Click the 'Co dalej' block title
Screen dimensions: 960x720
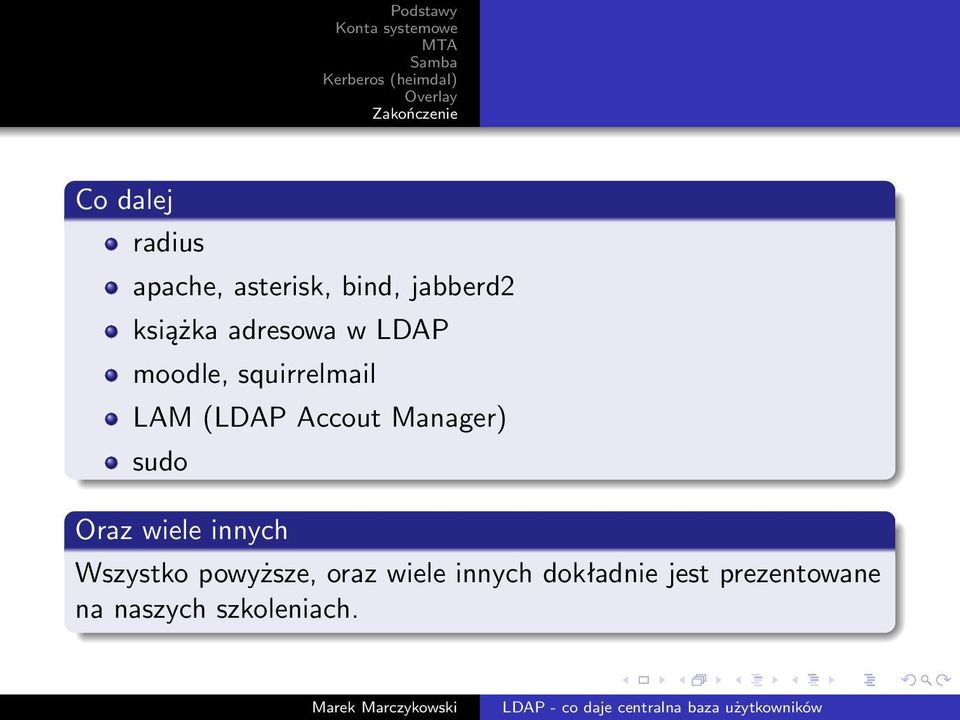click(x=124, y=200)
